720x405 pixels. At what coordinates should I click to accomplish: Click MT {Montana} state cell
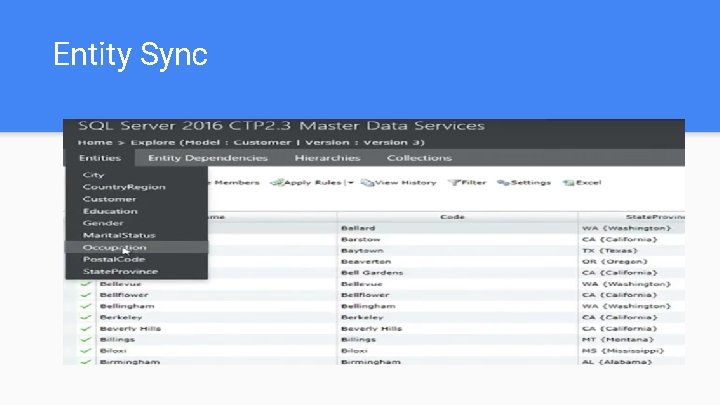(x=618, y=340)
